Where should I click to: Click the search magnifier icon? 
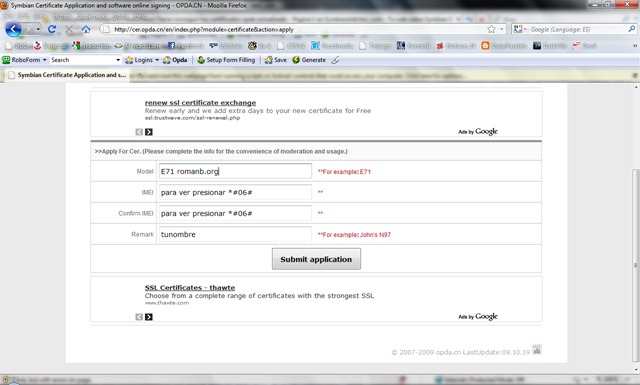pyautogui.click(x=631, y=29)
